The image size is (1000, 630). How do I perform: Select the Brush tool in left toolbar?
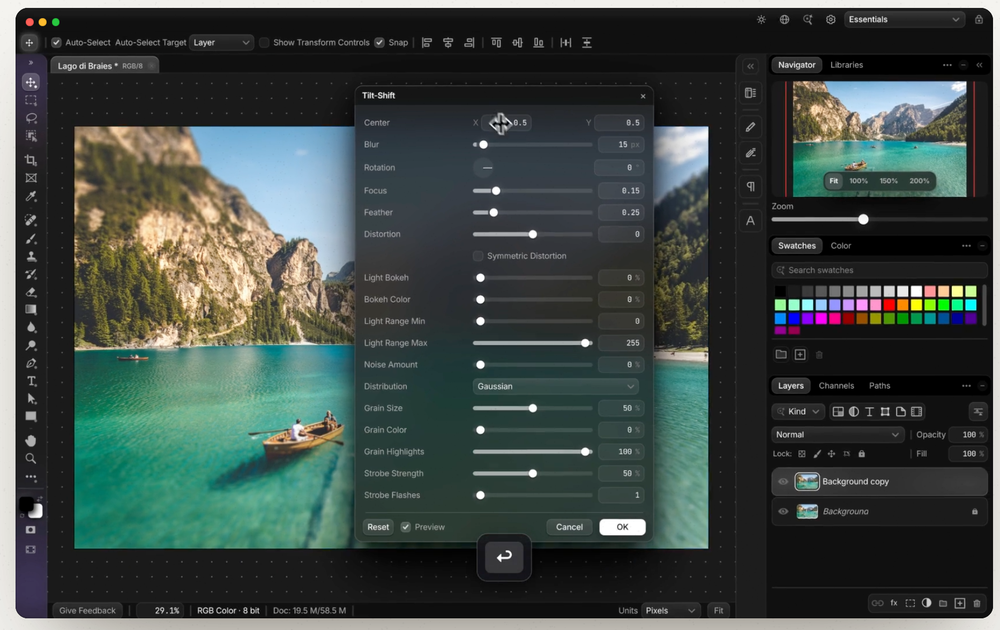(31, 238)
